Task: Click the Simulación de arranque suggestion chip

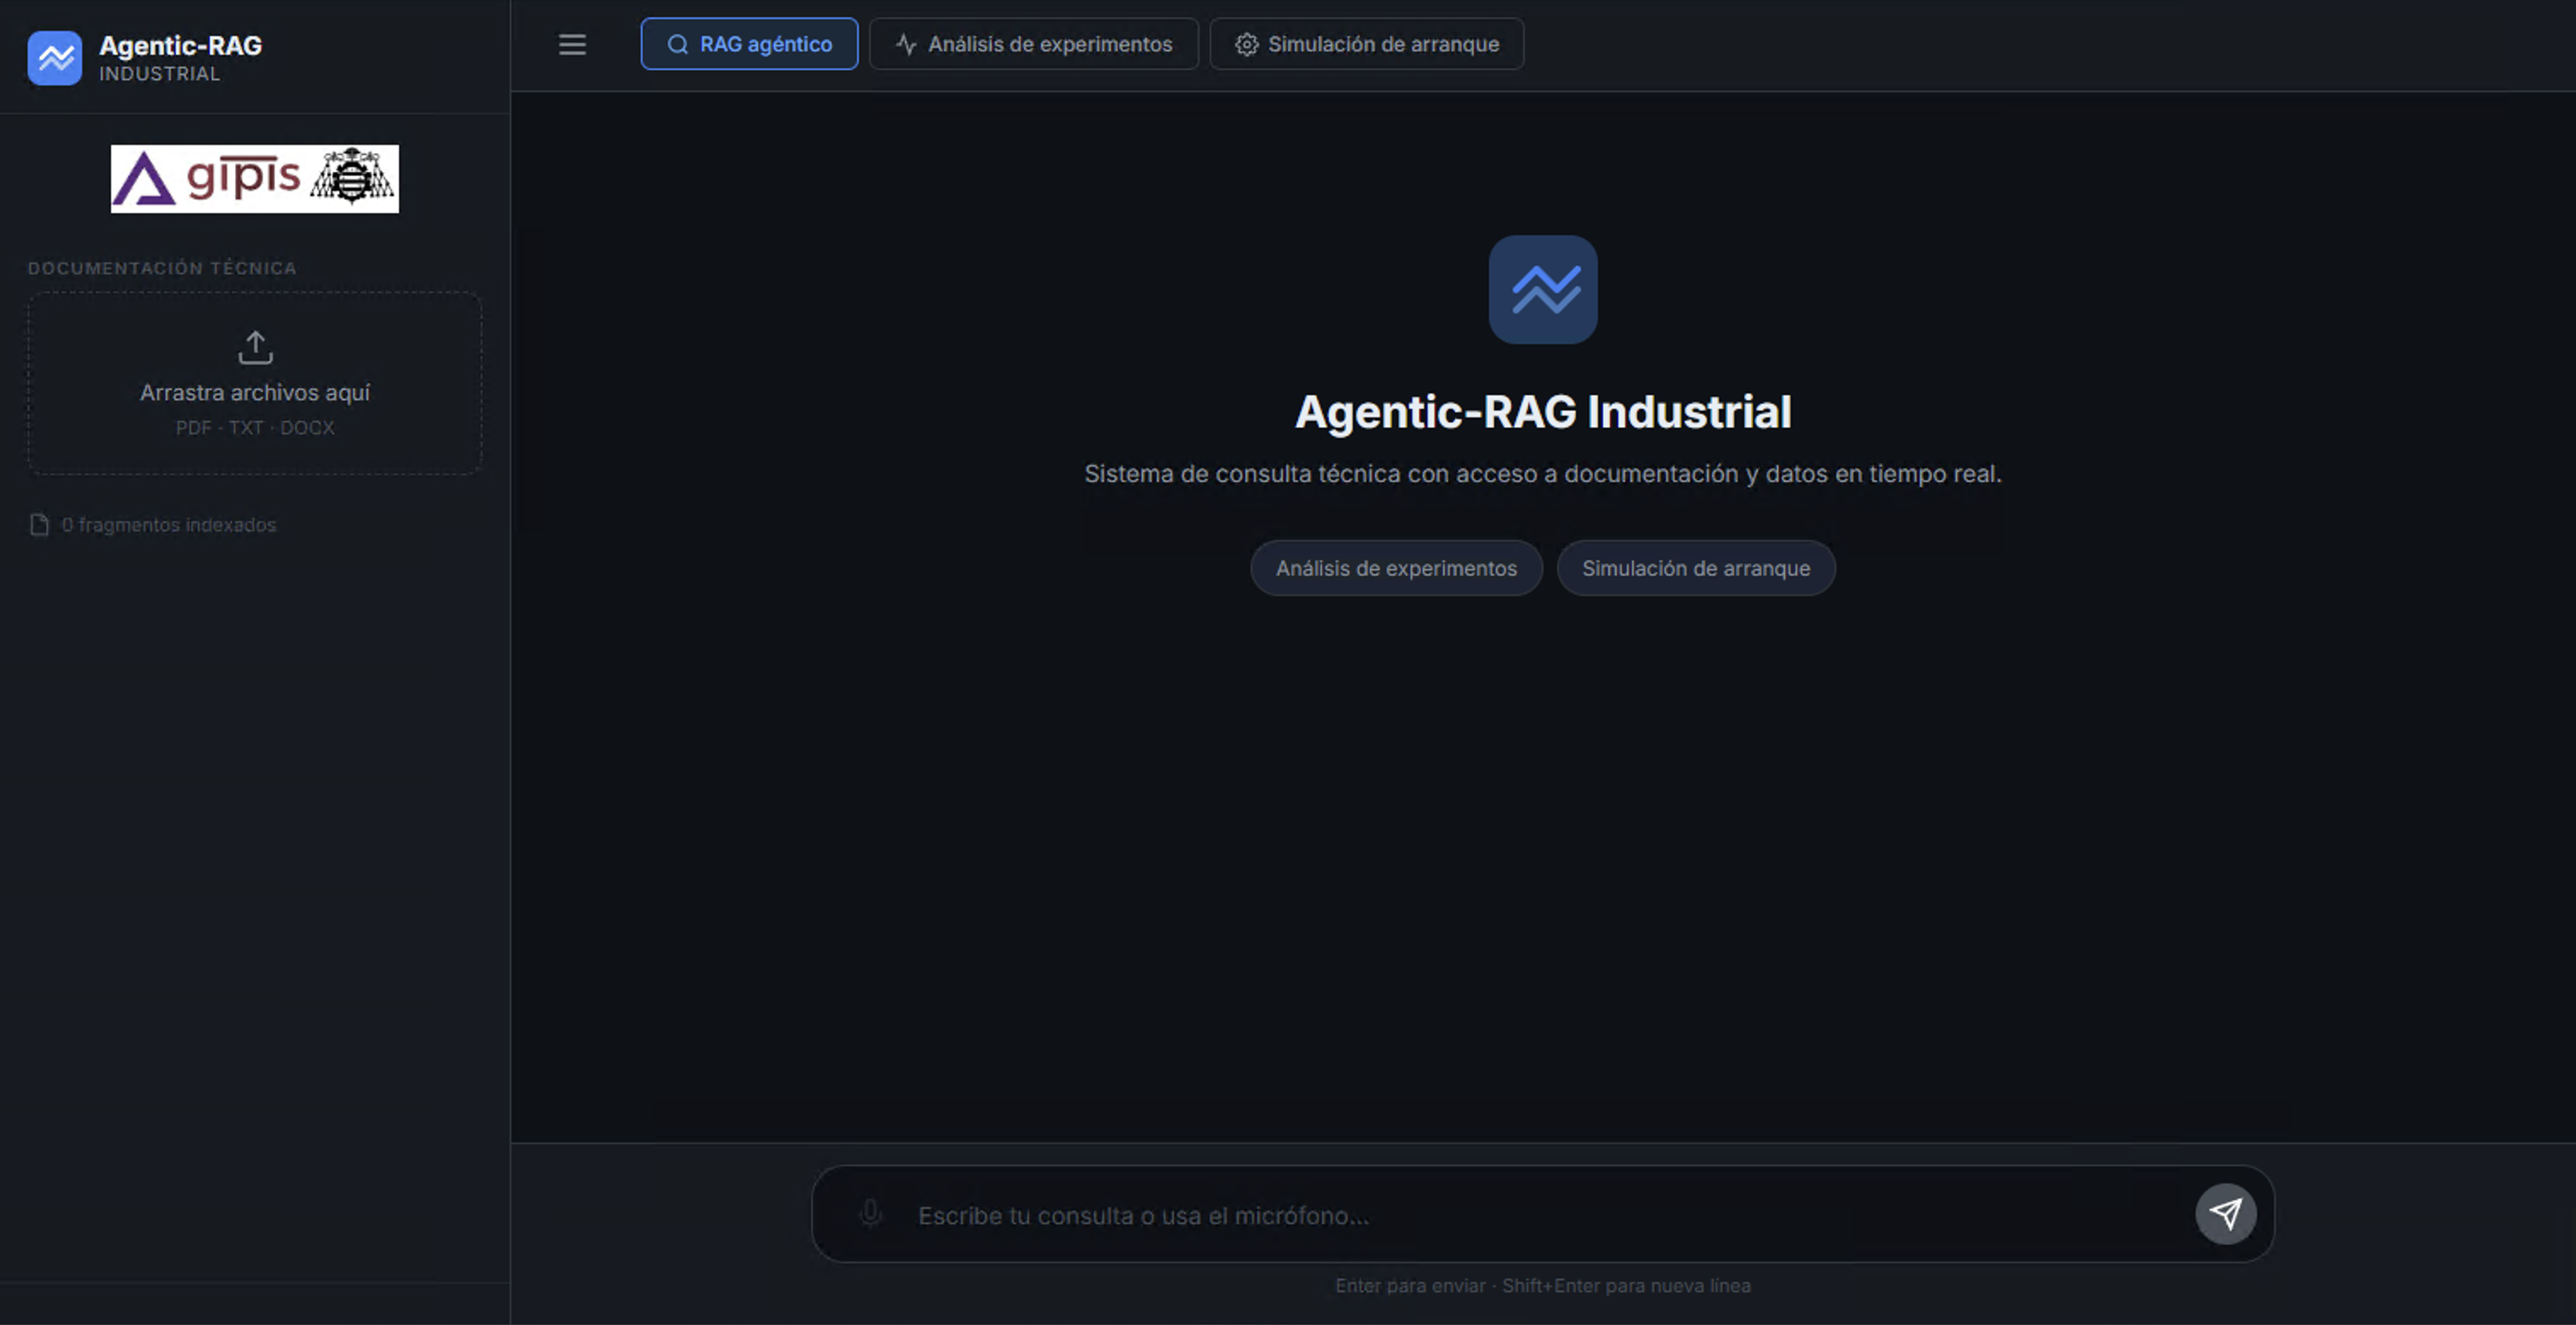Action: coord(1696,568)
